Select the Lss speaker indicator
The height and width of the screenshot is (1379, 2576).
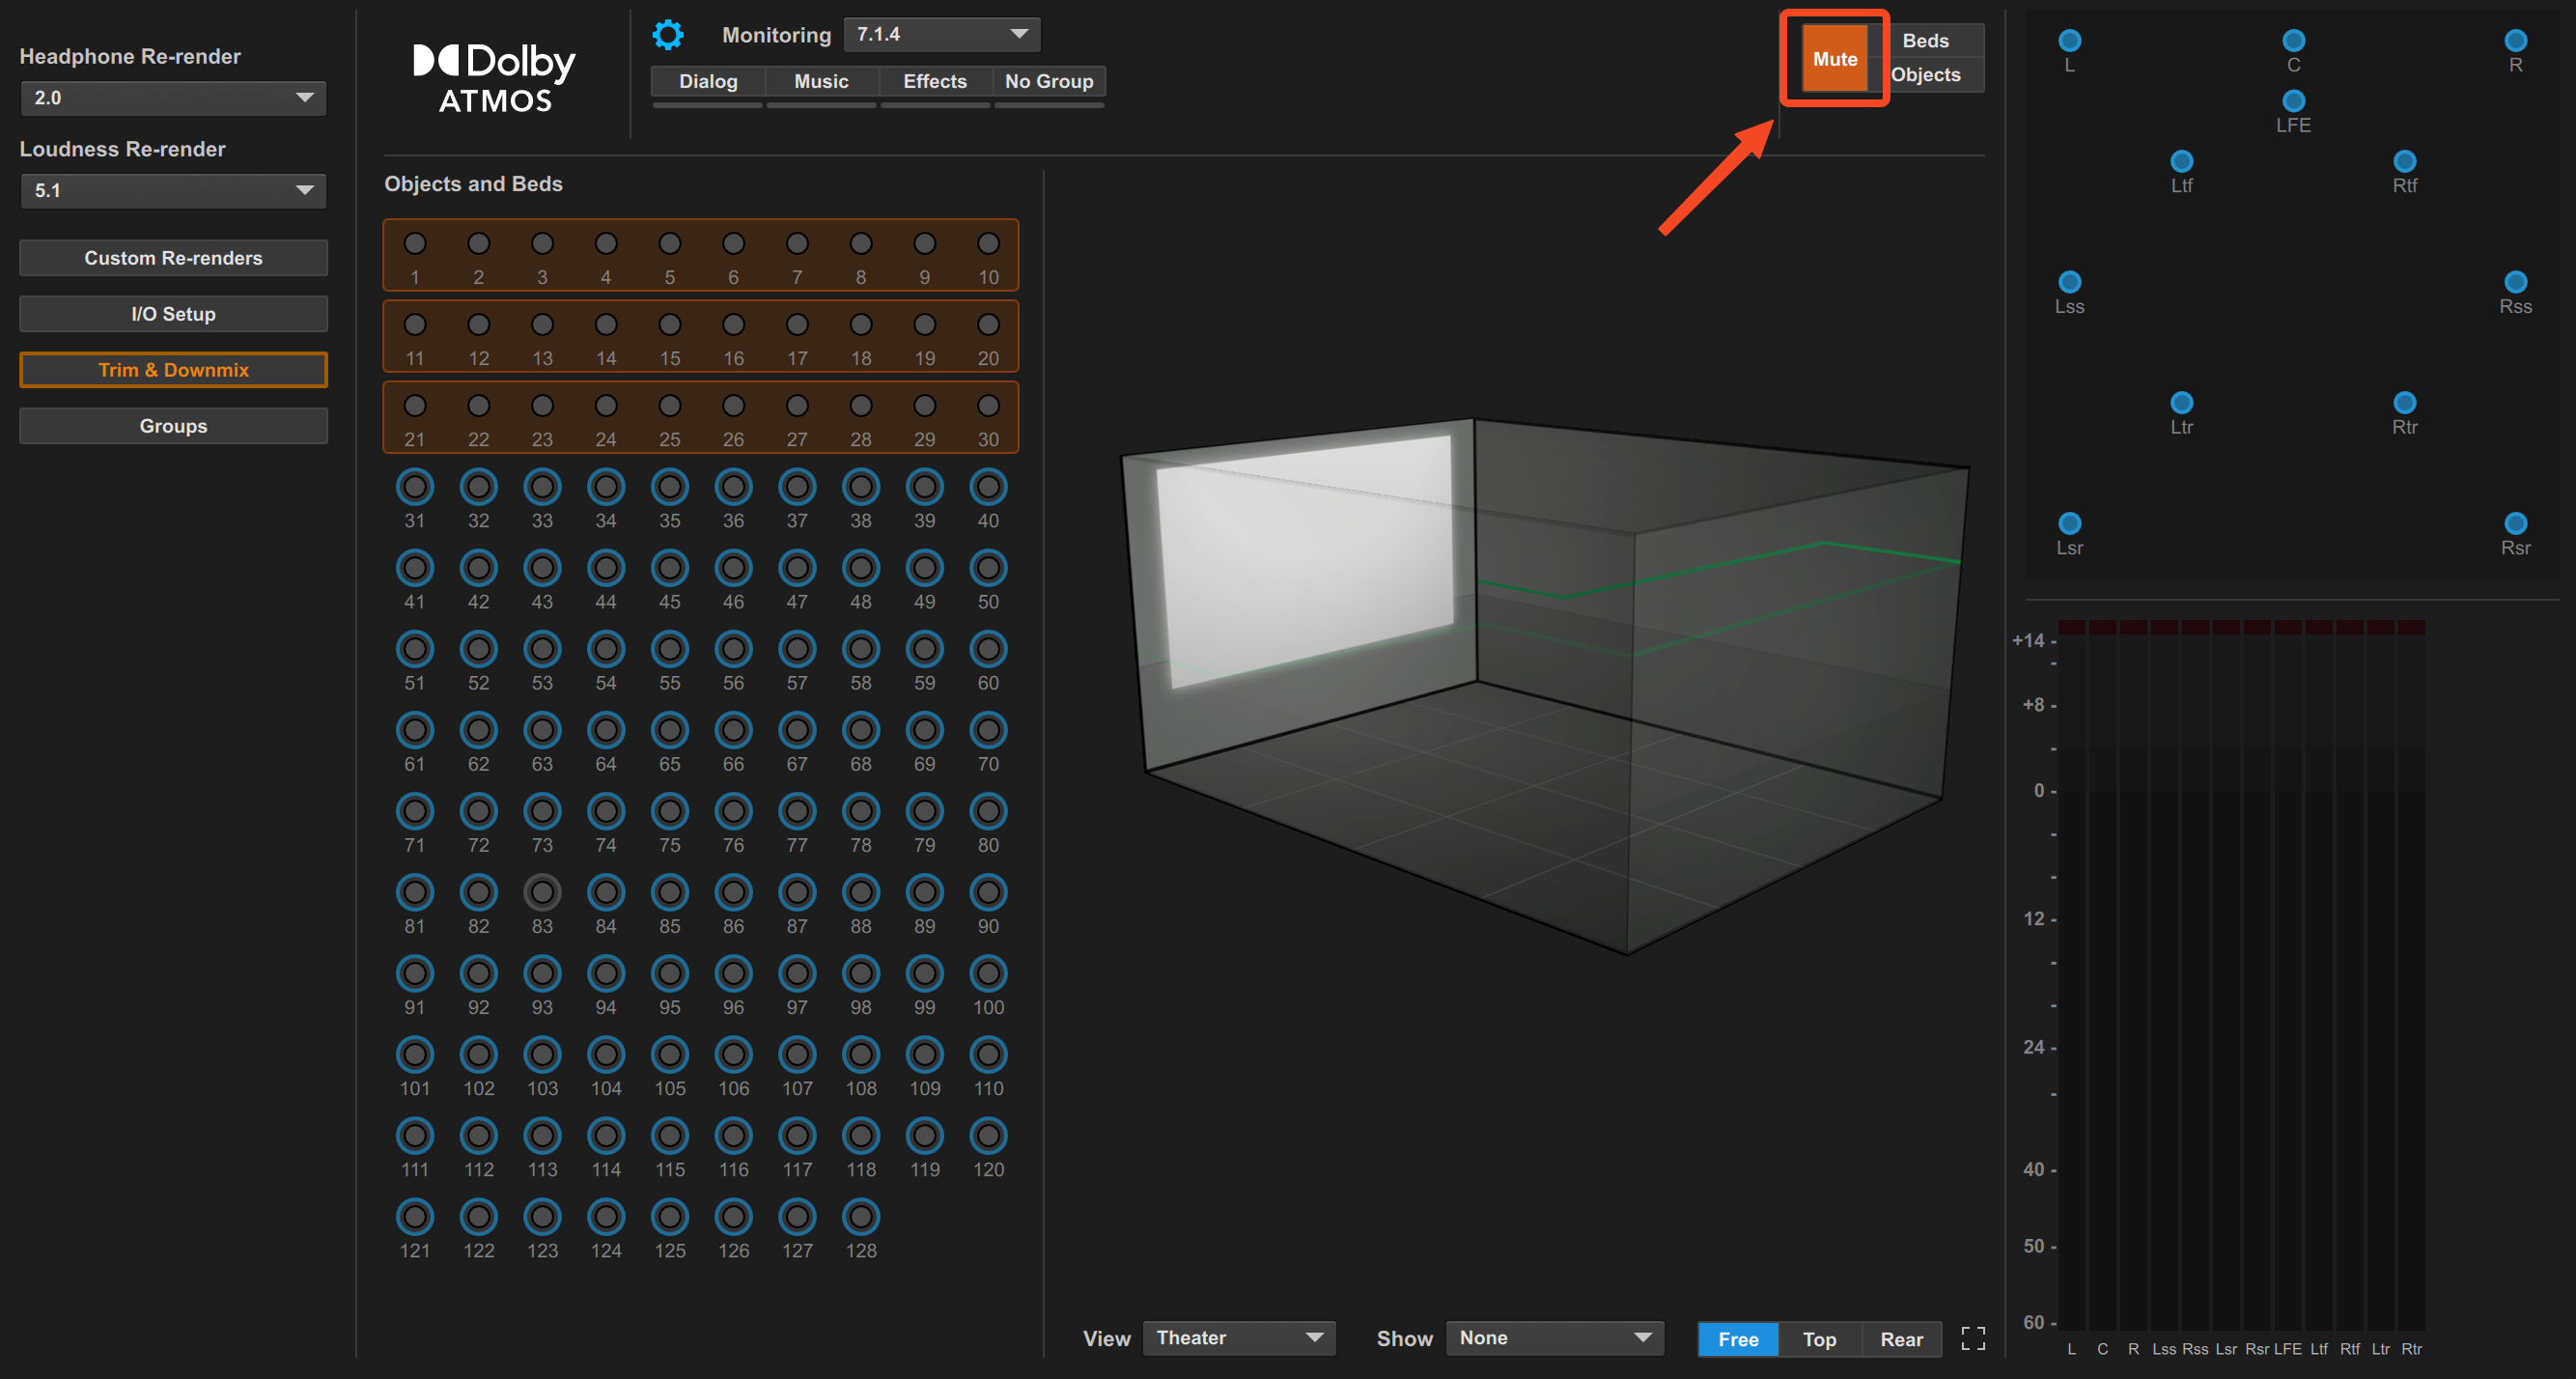(x=2069, y=281)
